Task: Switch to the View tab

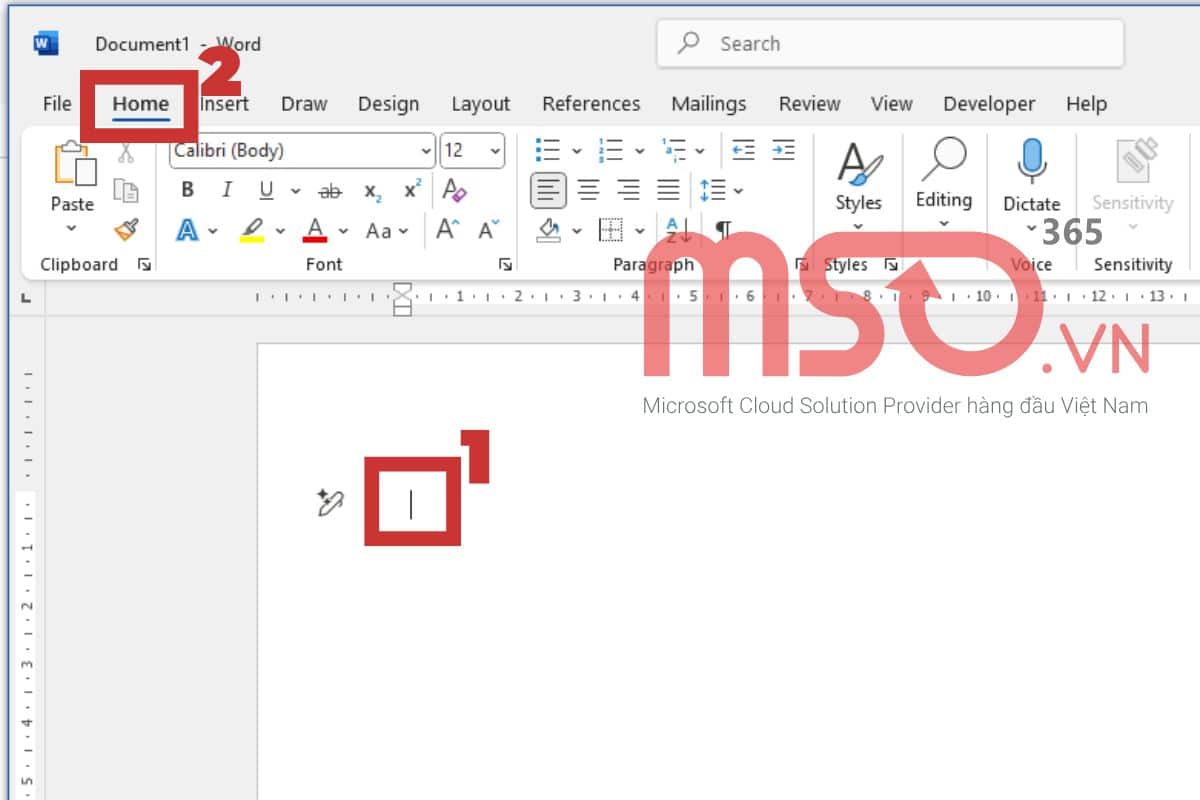Action: pyautogui.click(x=891, y=104)
